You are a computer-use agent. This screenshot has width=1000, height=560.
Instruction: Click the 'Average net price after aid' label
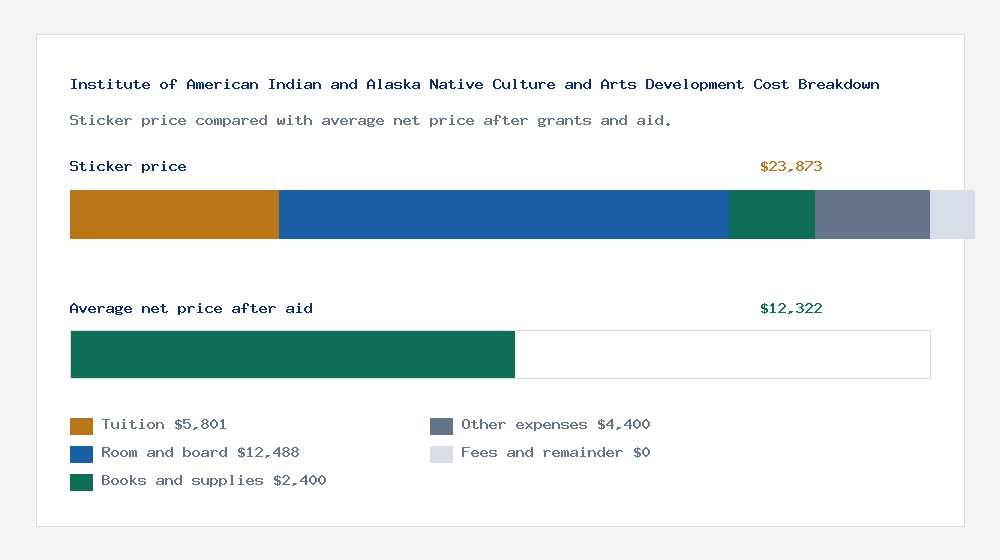coord(191,309)
